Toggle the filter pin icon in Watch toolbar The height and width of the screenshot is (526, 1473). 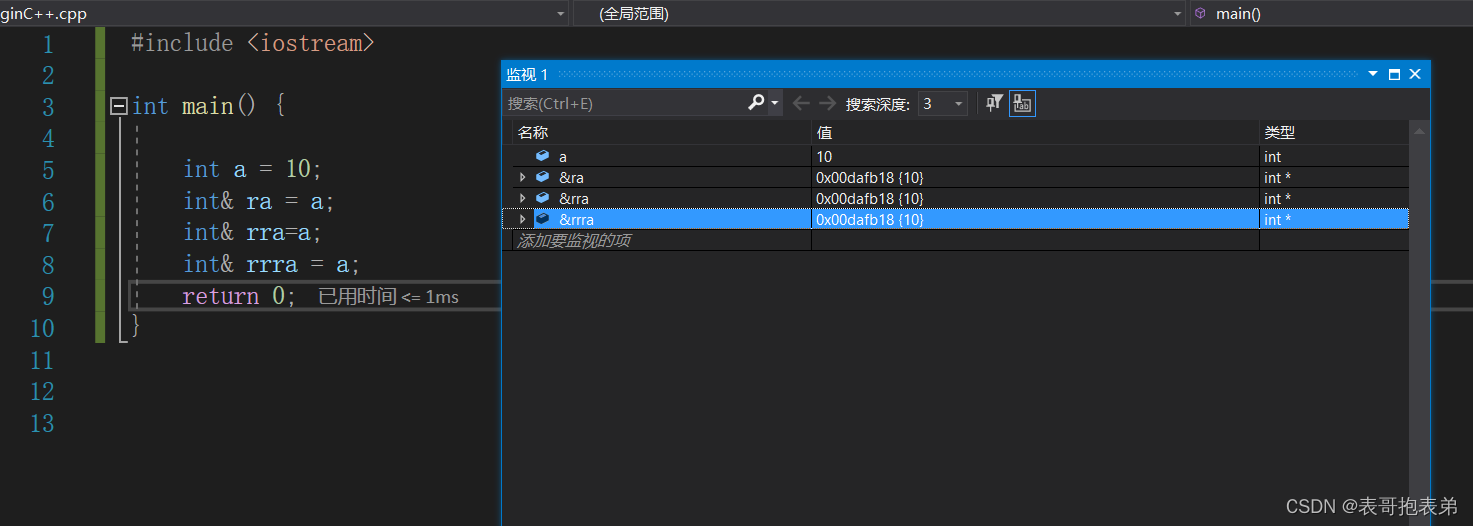coord(994,103)
